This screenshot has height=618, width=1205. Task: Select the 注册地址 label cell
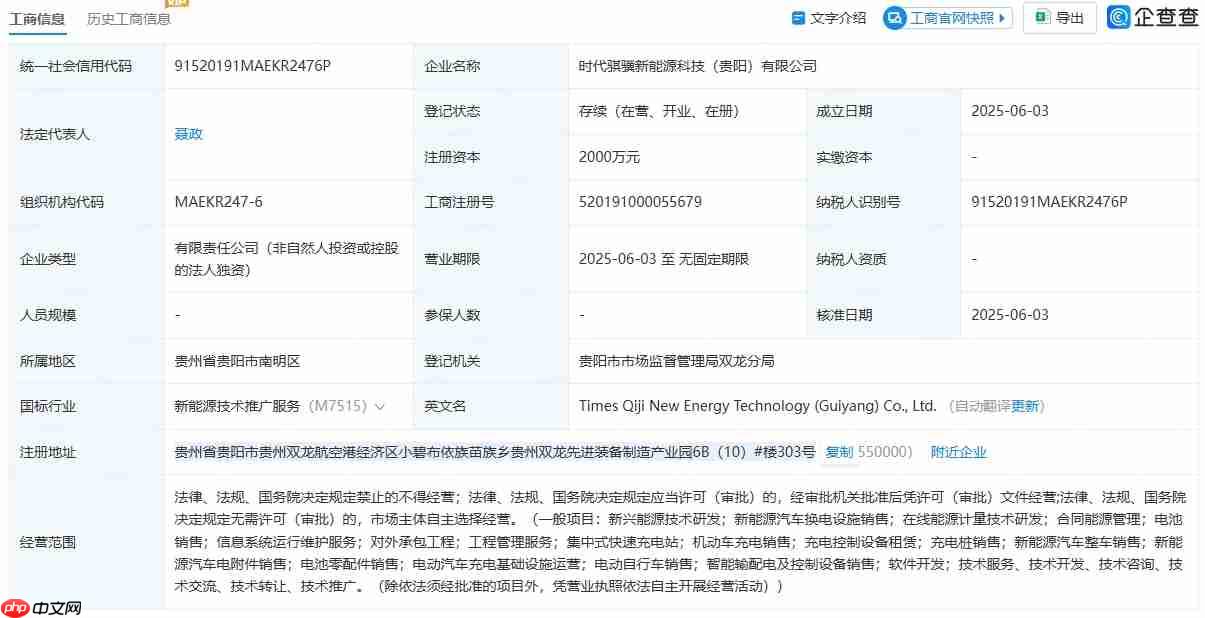tap(87, 452)
